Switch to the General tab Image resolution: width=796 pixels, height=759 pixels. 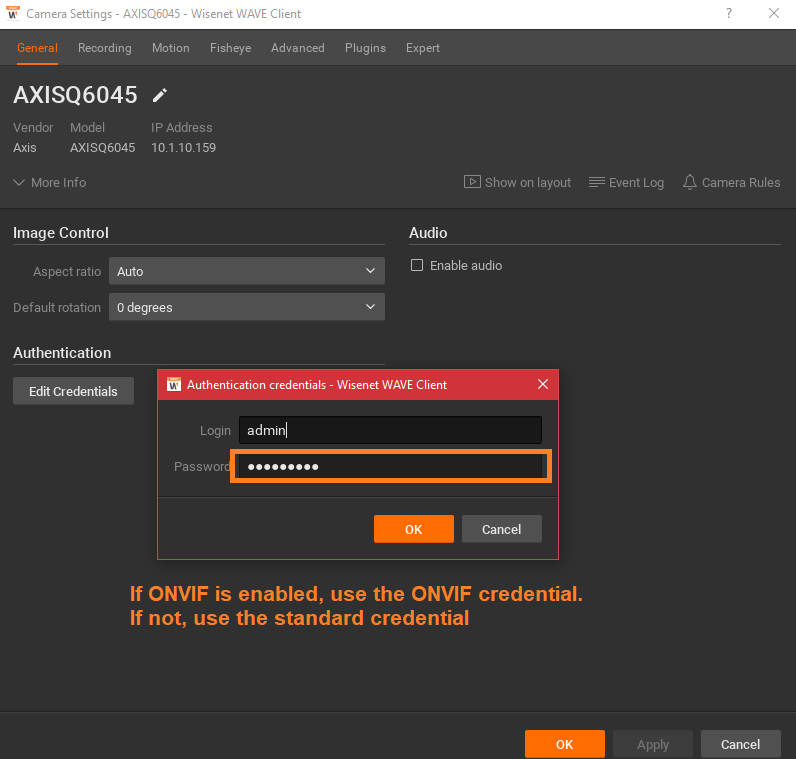(x=37, y=48)
